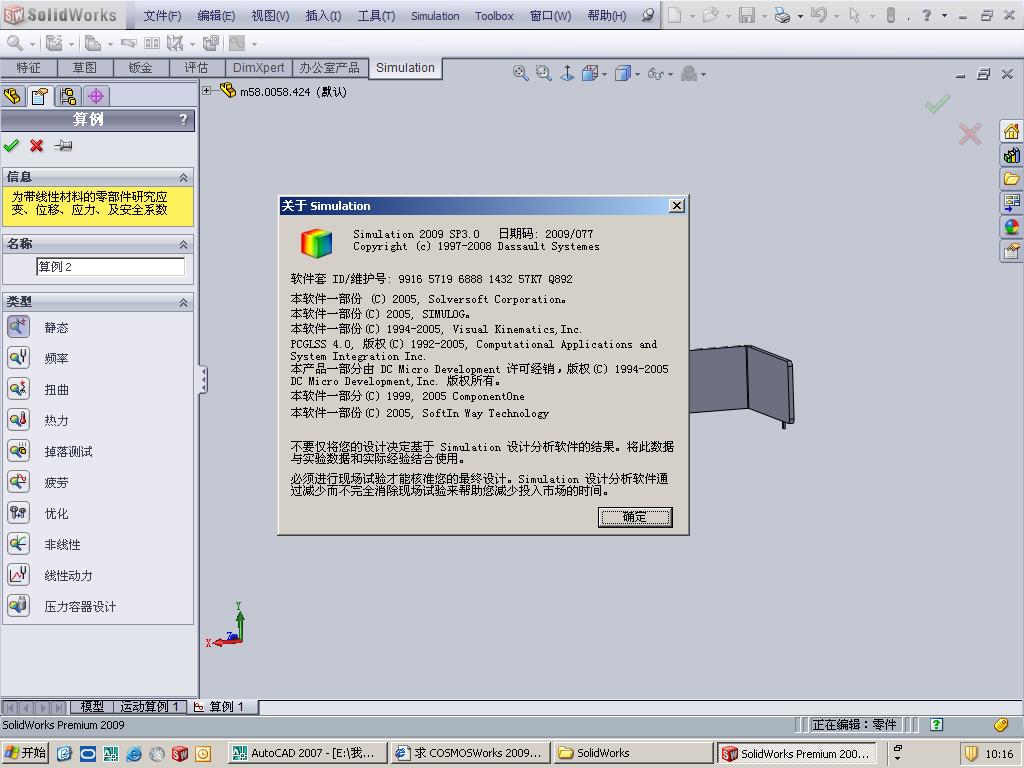Screen dimensions: 1024x768
Task: Open the Toolbox menu
Action: click(494, 16)
